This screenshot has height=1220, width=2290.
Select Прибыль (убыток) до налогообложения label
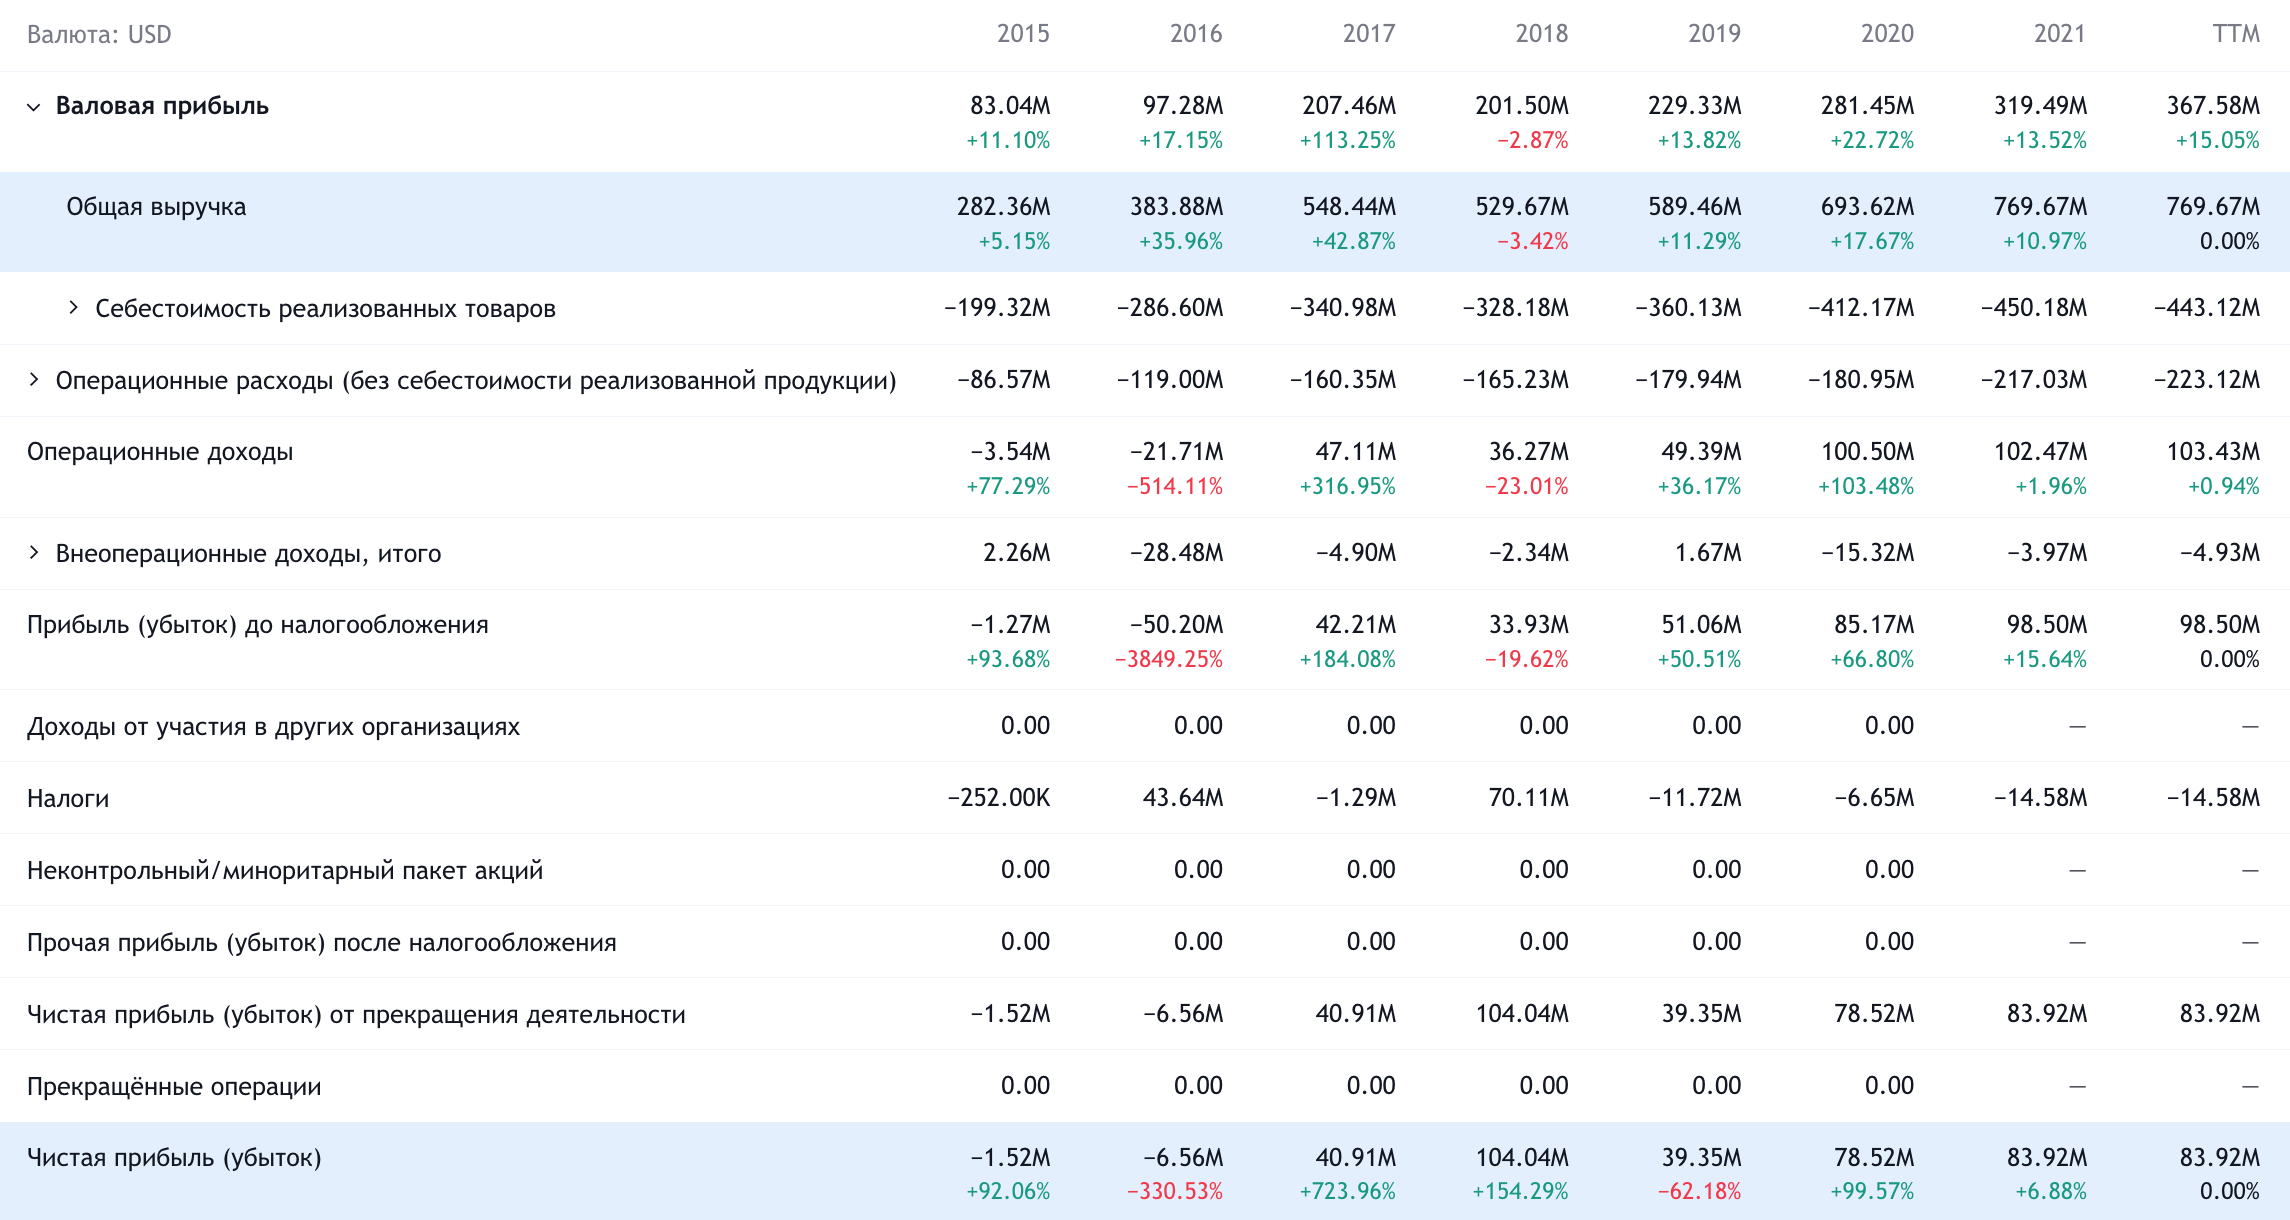pyautogui.click(x=258, y=625)
